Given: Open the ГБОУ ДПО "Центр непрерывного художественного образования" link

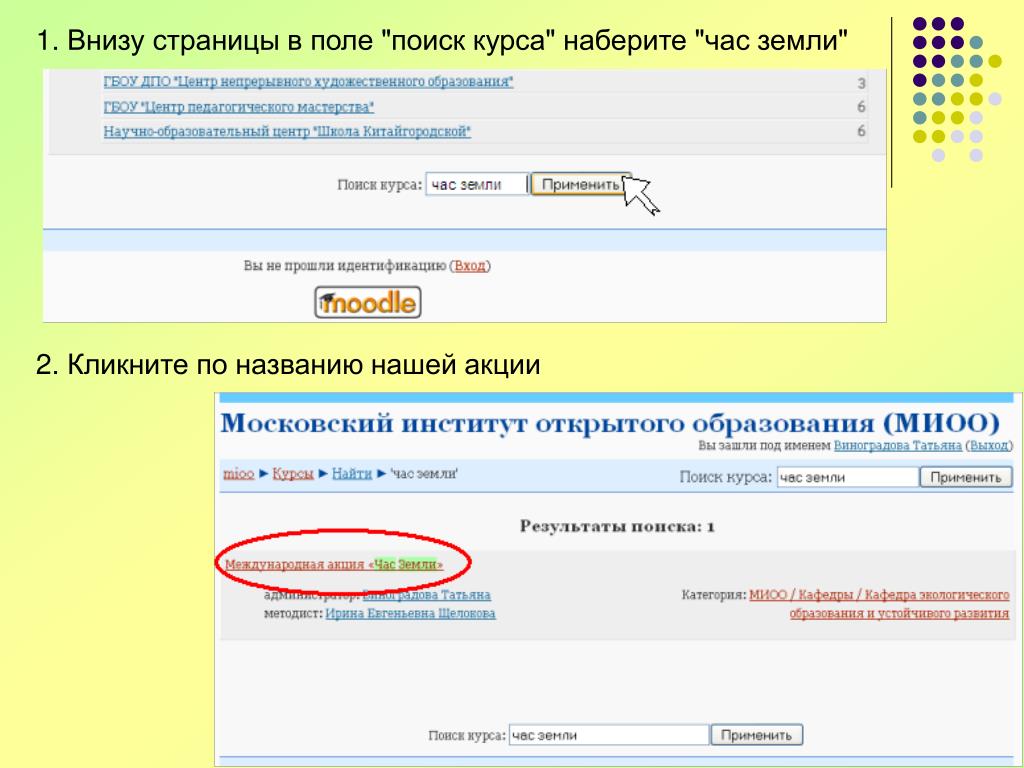Looking at the screenshot, I should point(308,82).
